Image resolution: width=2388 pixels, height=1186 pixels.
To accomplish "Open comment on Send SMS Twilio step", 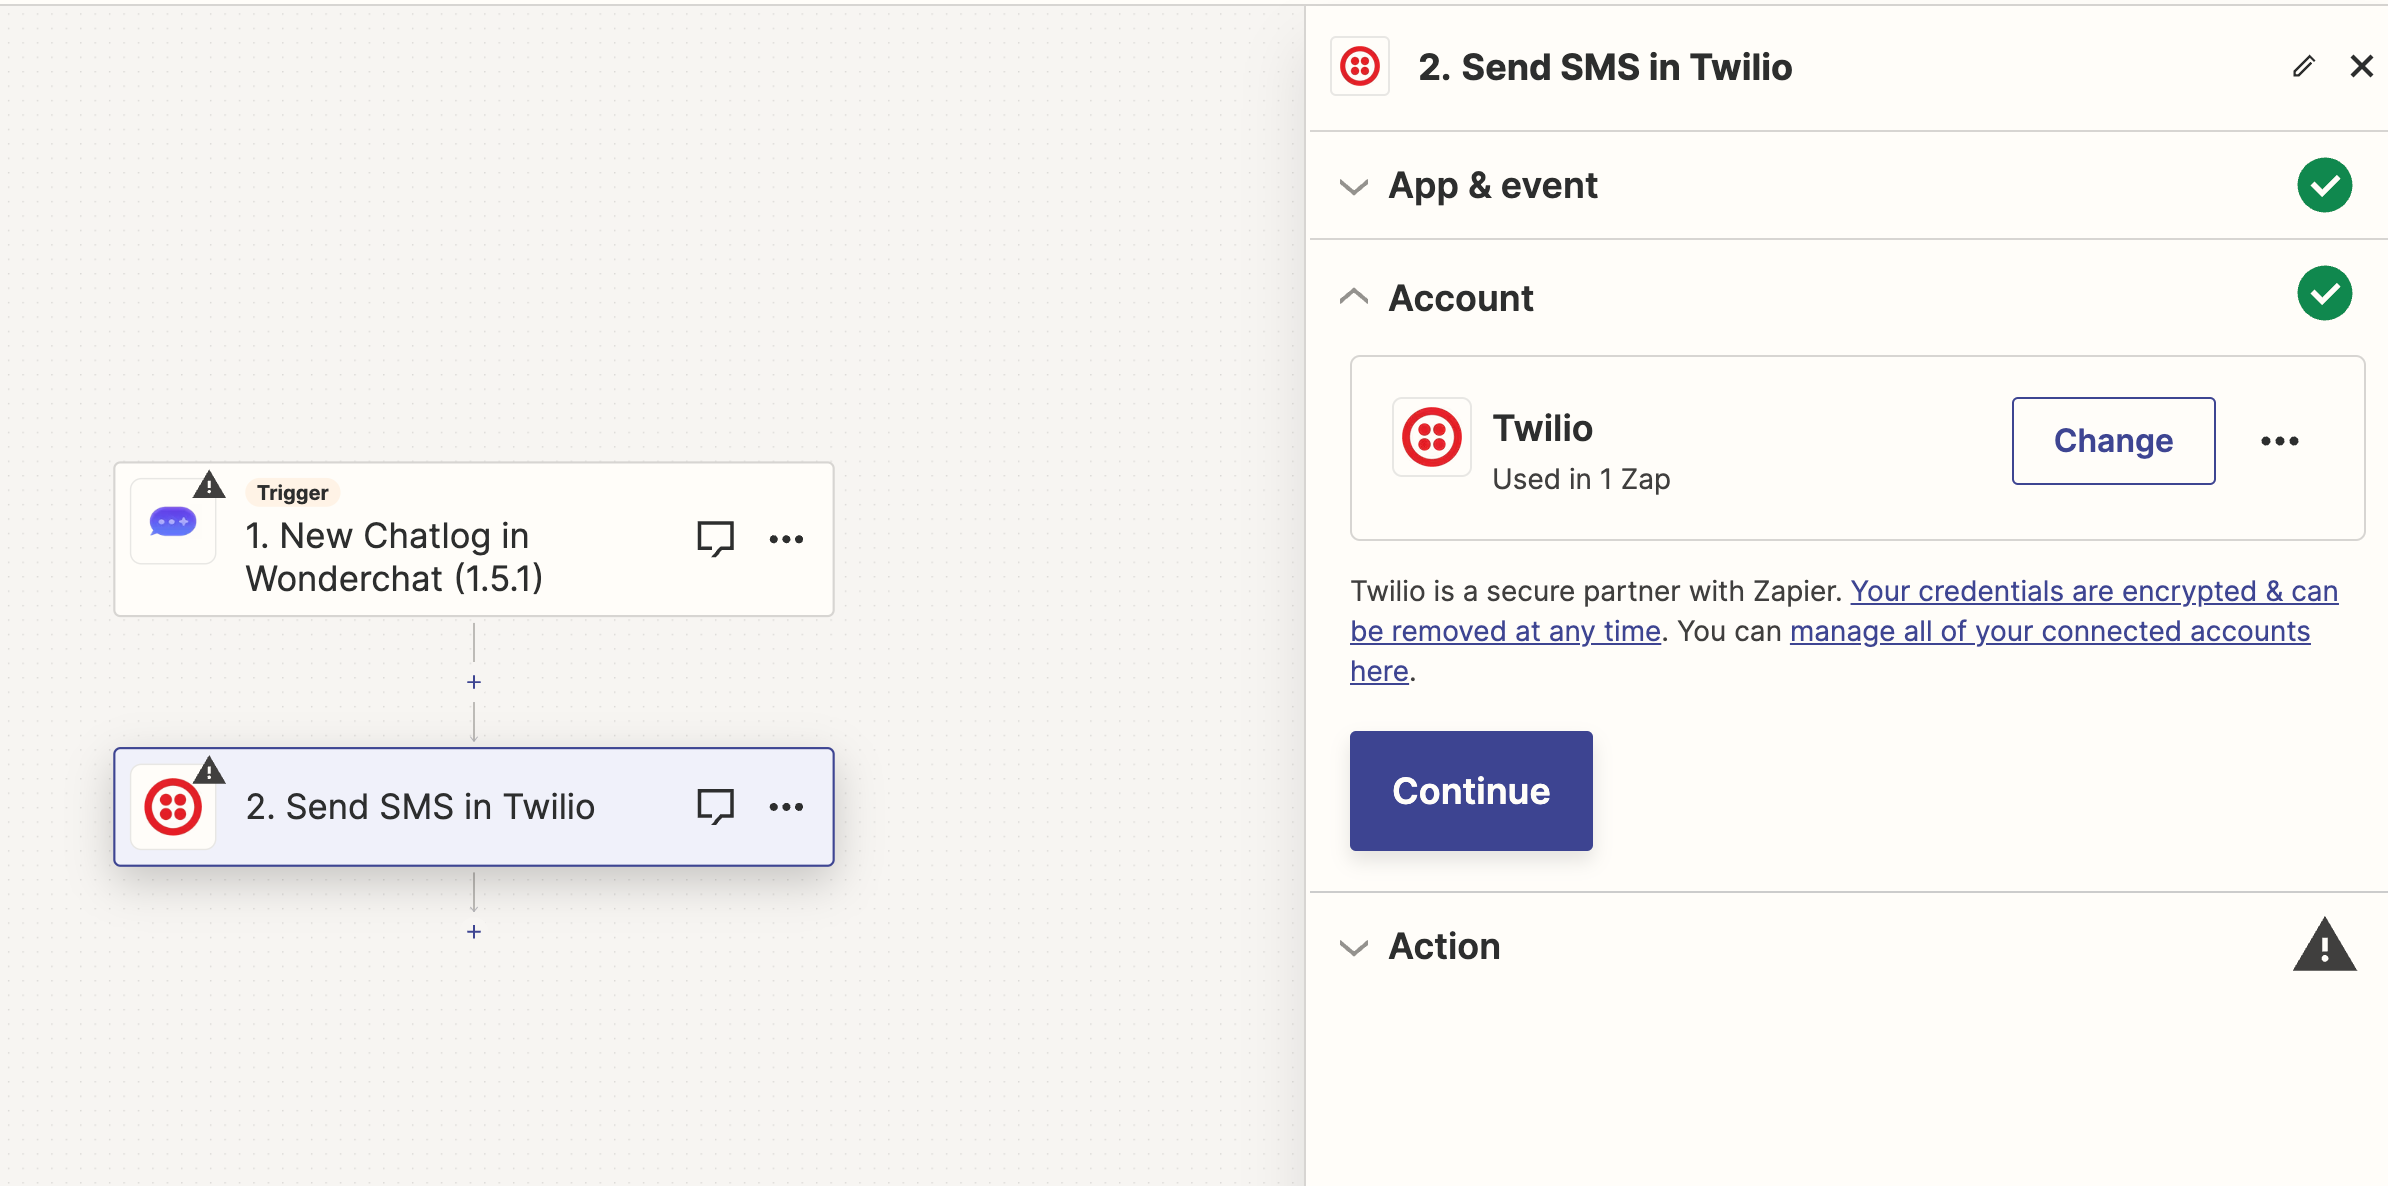I will [x=715, y=806].
